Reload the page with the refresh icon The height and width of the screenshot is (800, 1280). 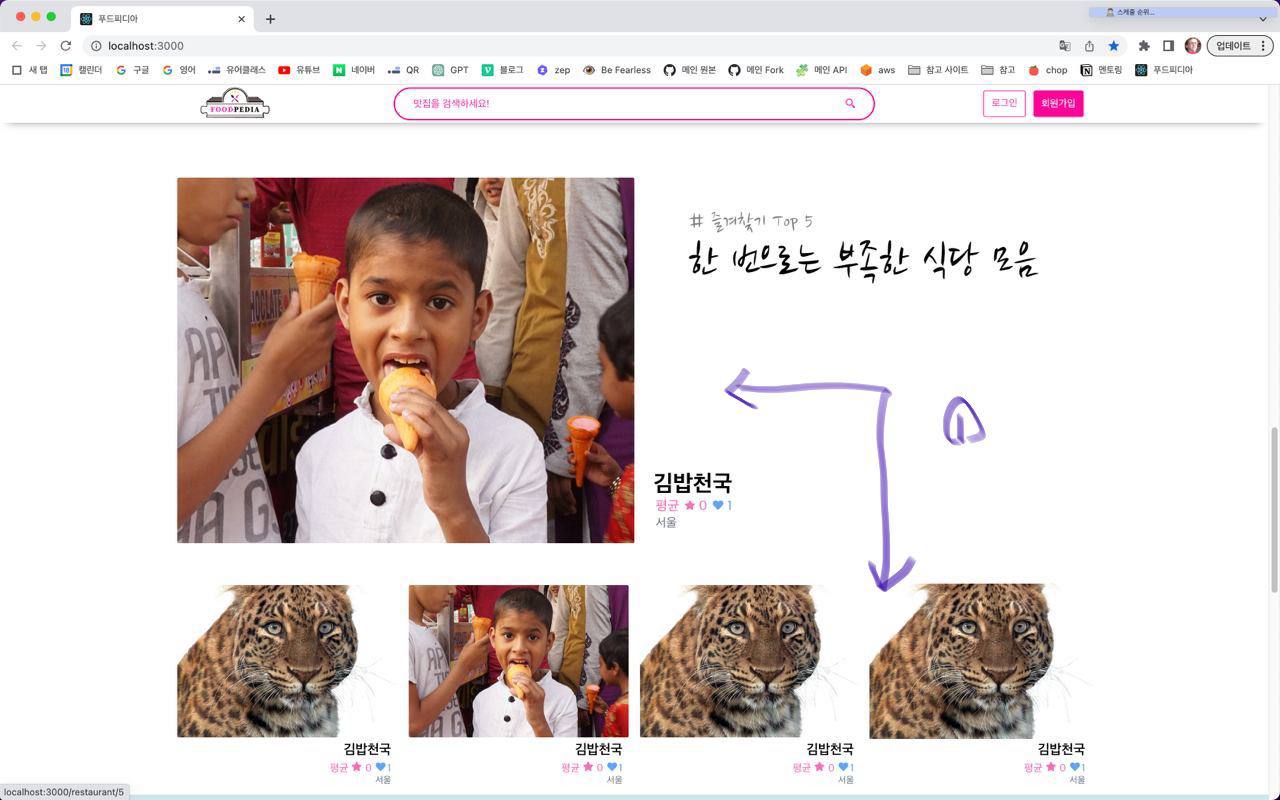pyautogui.click(x=66, y=45)
